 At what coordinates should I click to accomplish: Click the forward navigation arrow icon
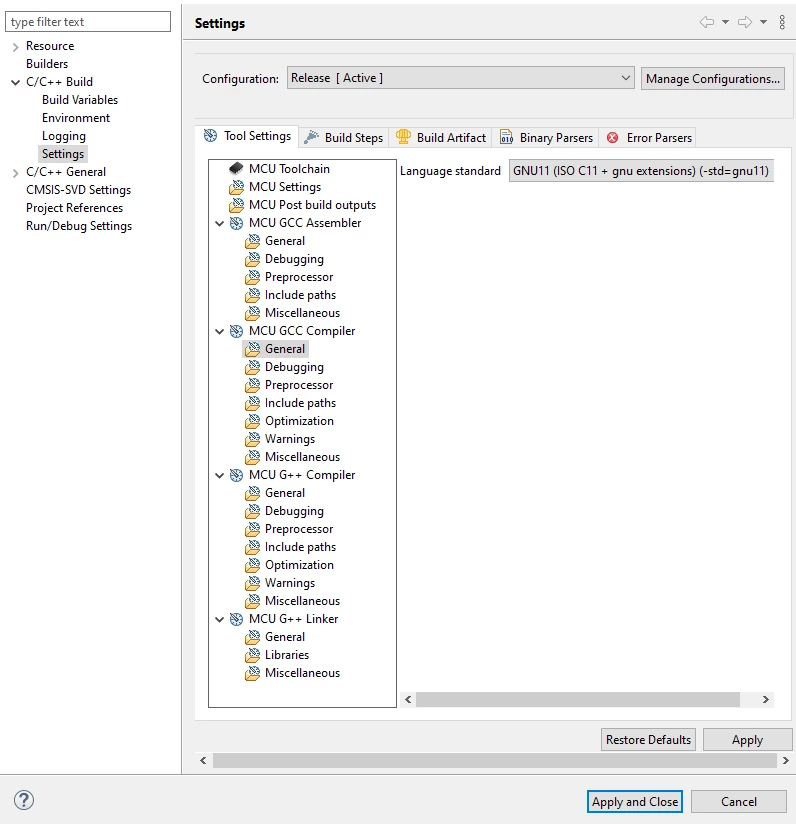click(745, 22)
